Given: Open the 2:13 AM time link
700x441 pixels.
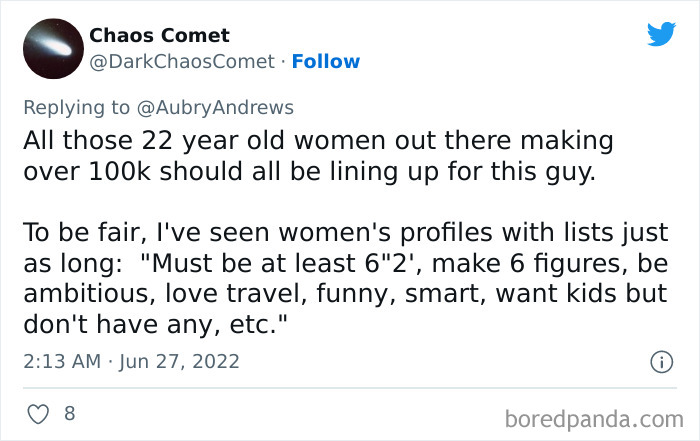Looking at the screenshot, I should point(61,361).
